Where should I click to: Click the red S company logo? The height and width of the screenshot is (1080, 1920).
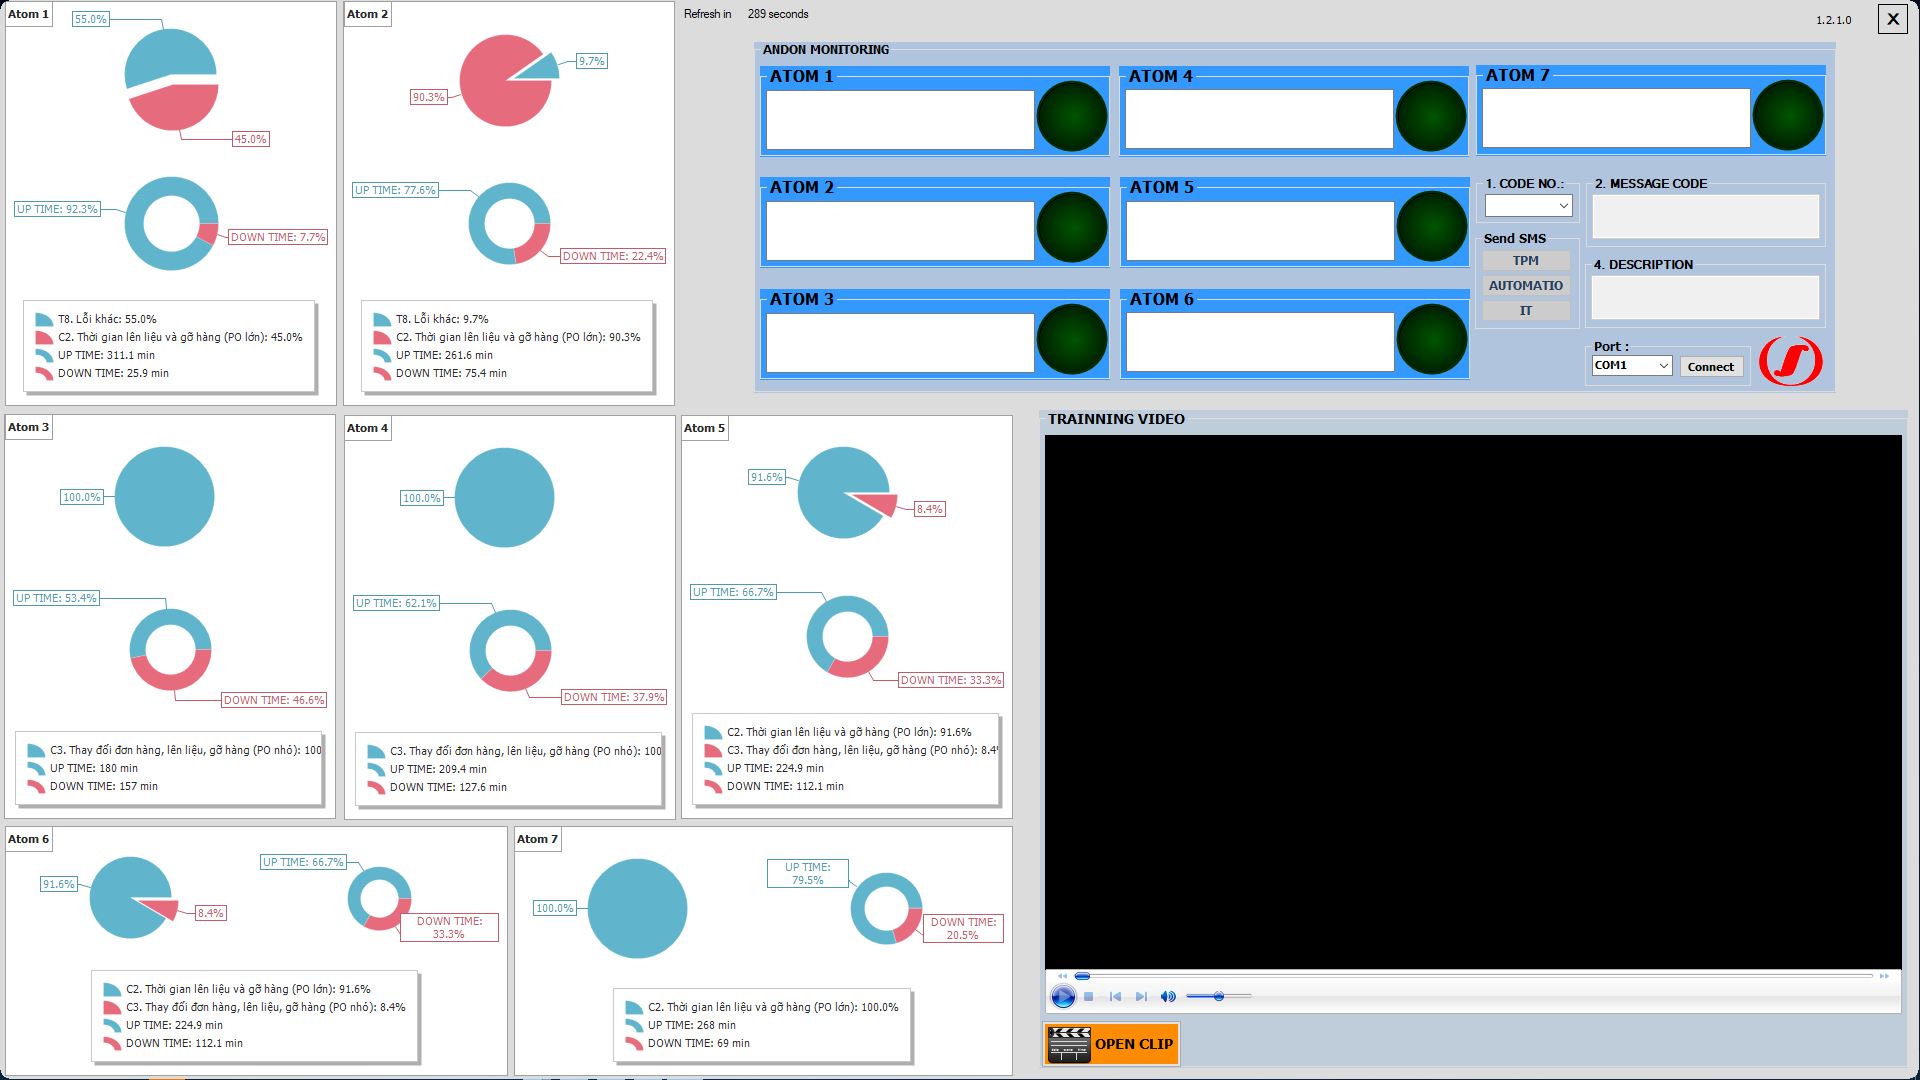tap(1790, 361)
